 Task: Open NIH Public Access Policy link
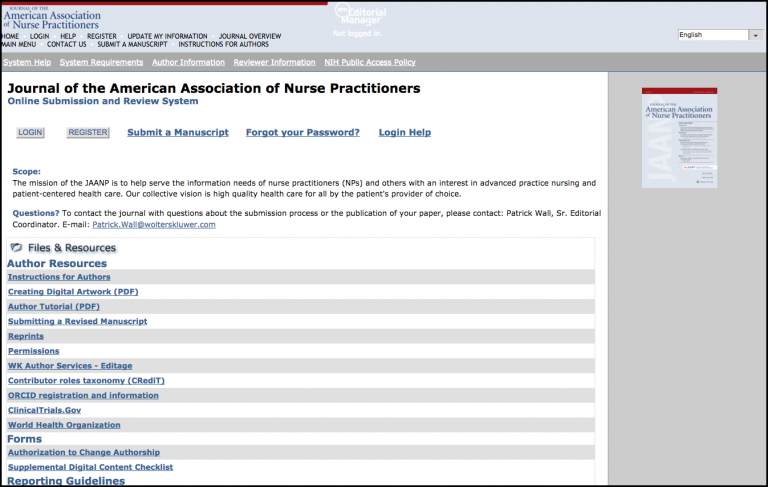[370, 62]
